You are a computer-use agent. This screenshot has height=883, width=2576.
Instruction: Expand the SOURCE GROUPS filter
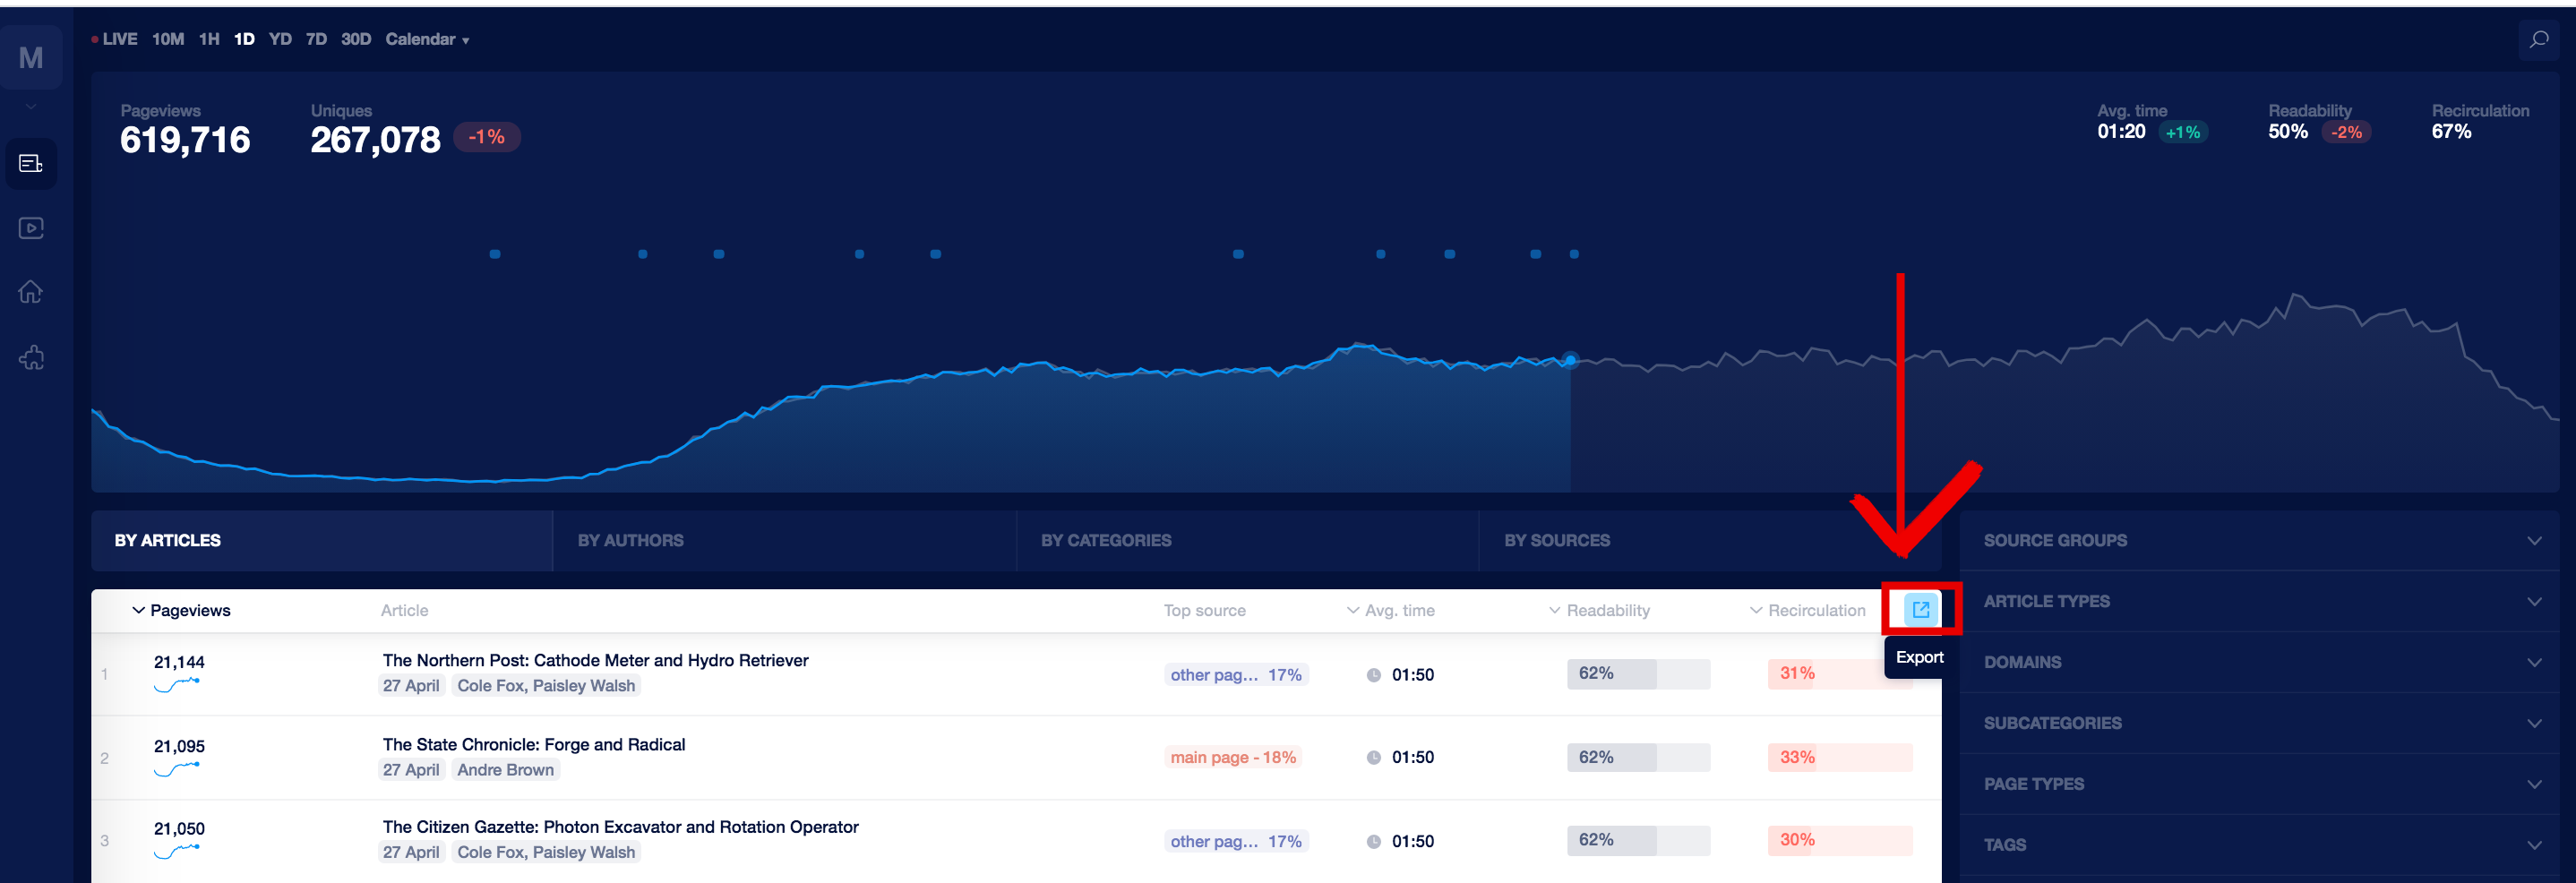2260,540
